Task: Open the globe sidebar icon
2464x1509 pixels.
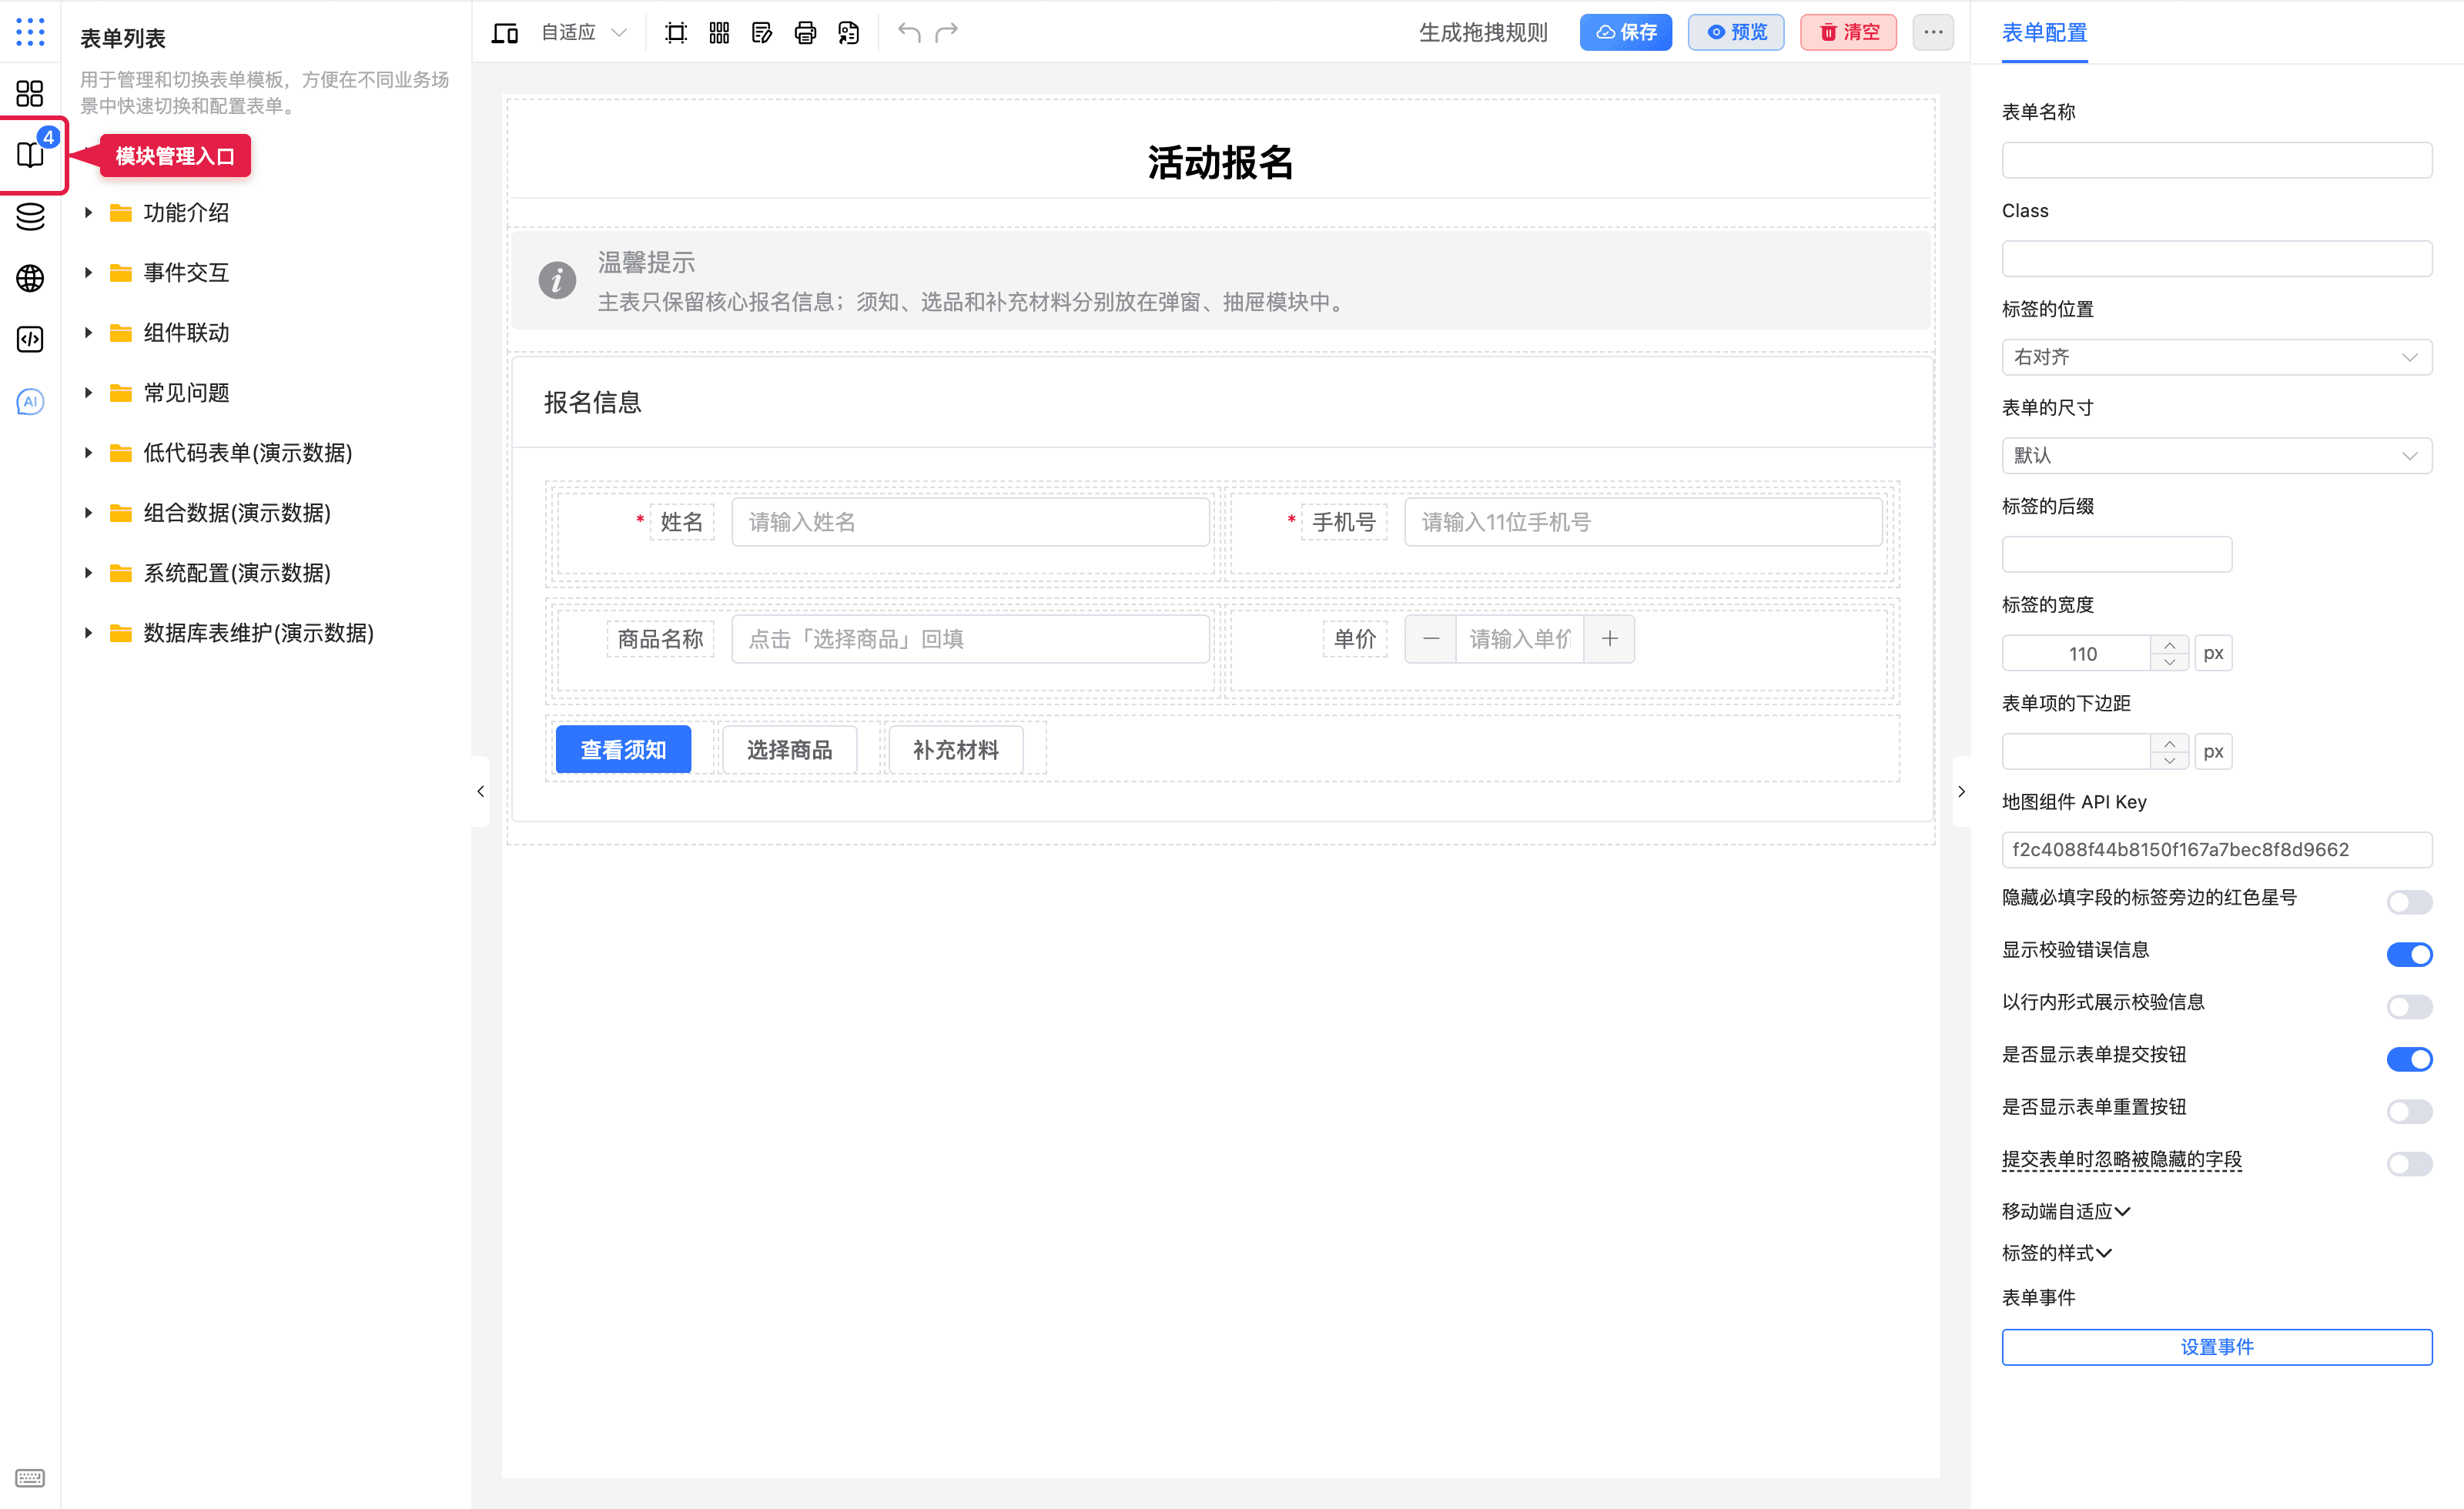Action: pyautogui.click(x=30, y=278)
